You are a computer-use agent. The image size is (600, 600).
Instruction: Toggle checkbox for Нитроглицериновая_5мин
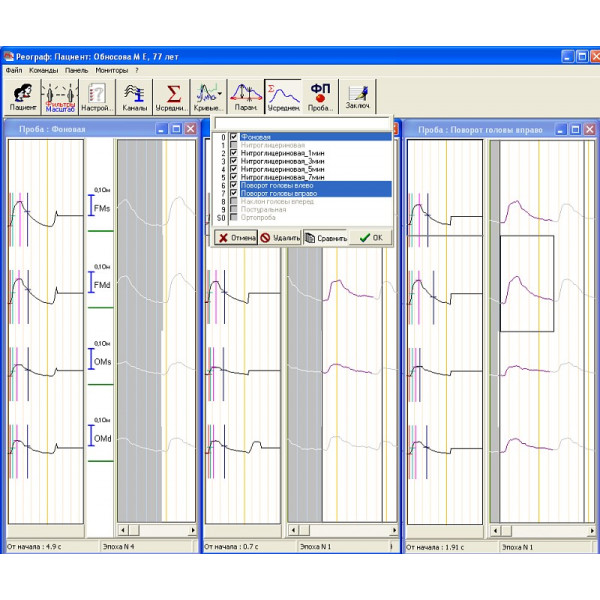233,169
